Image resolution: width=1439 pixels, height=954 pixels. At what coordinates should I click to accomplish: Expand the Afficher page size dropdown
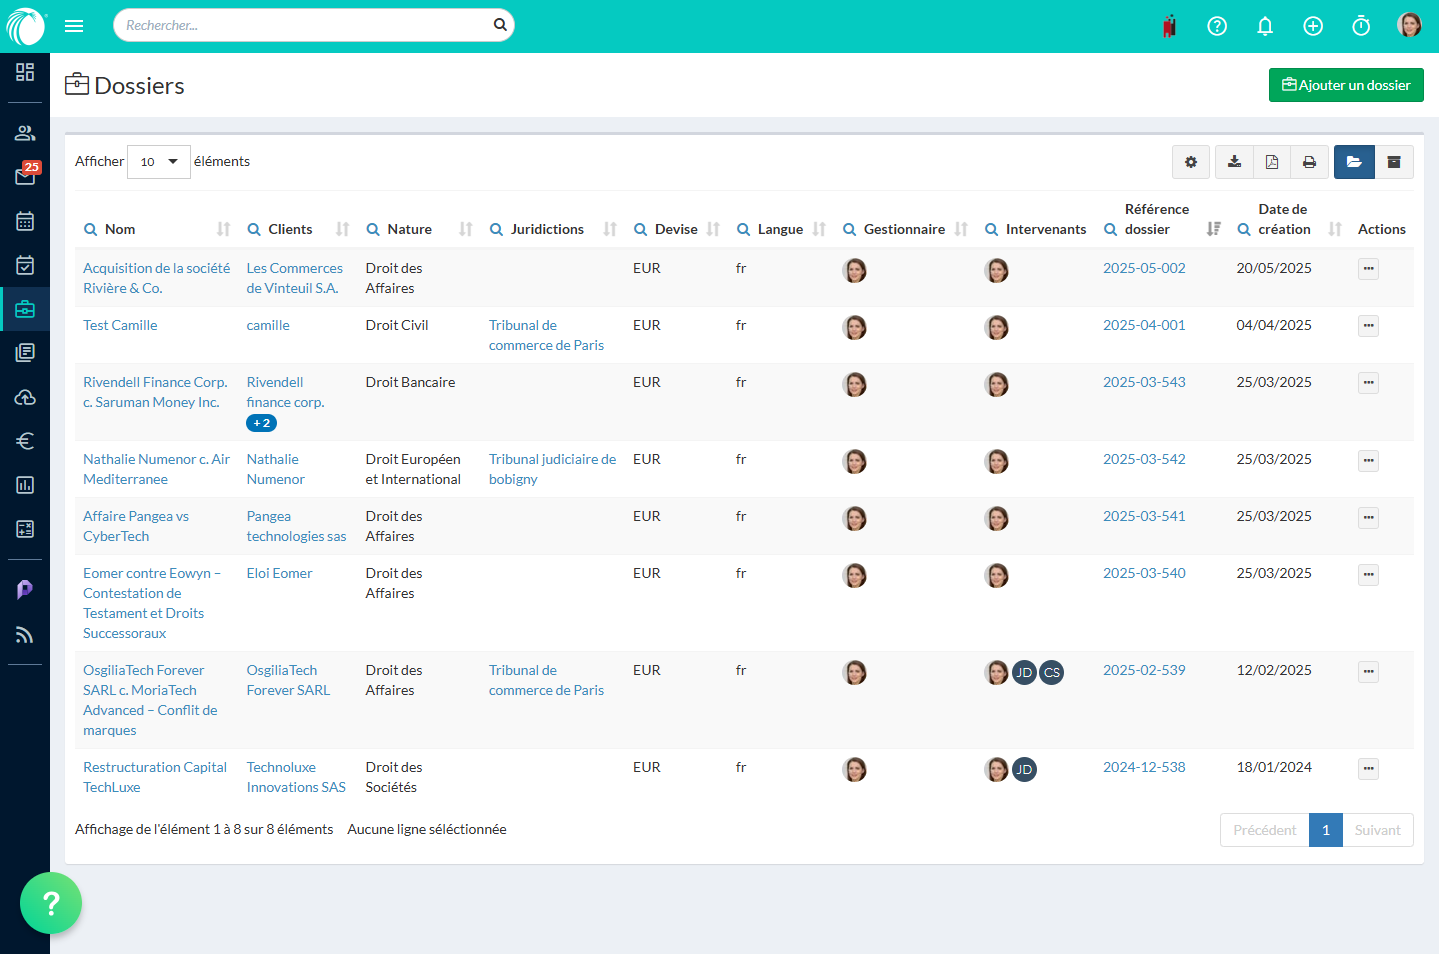tap(159, 162)
